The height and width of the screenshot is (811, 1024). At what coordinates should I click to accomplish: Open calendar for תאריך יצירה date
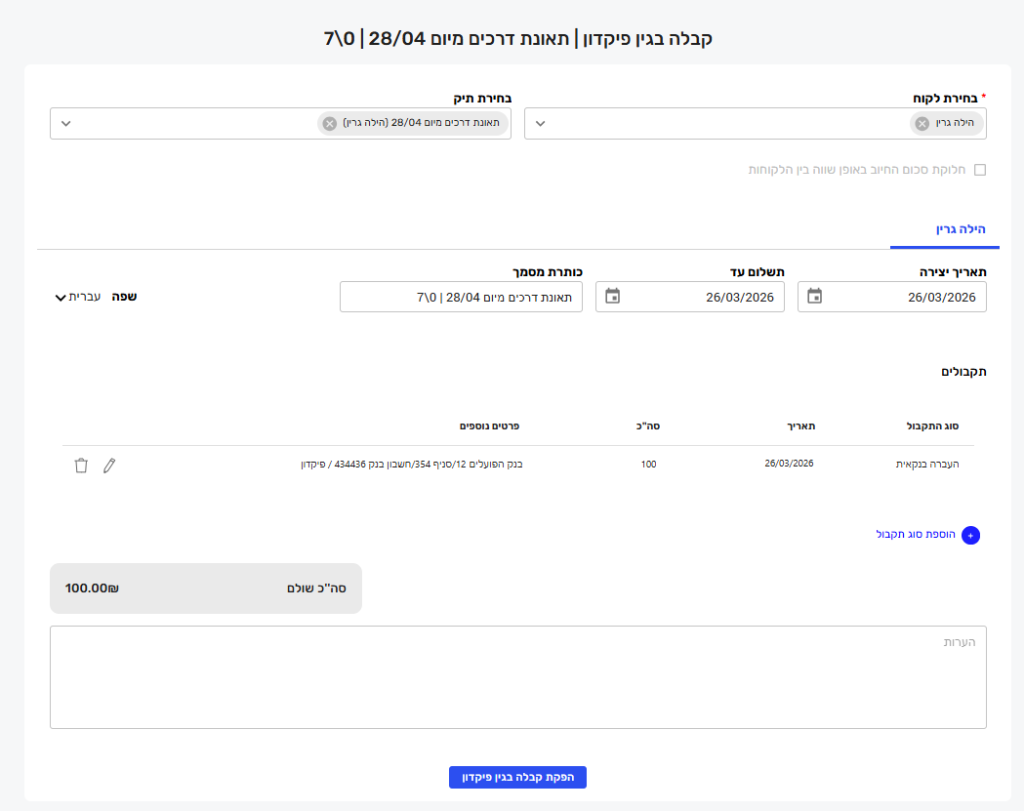(815, 297)
